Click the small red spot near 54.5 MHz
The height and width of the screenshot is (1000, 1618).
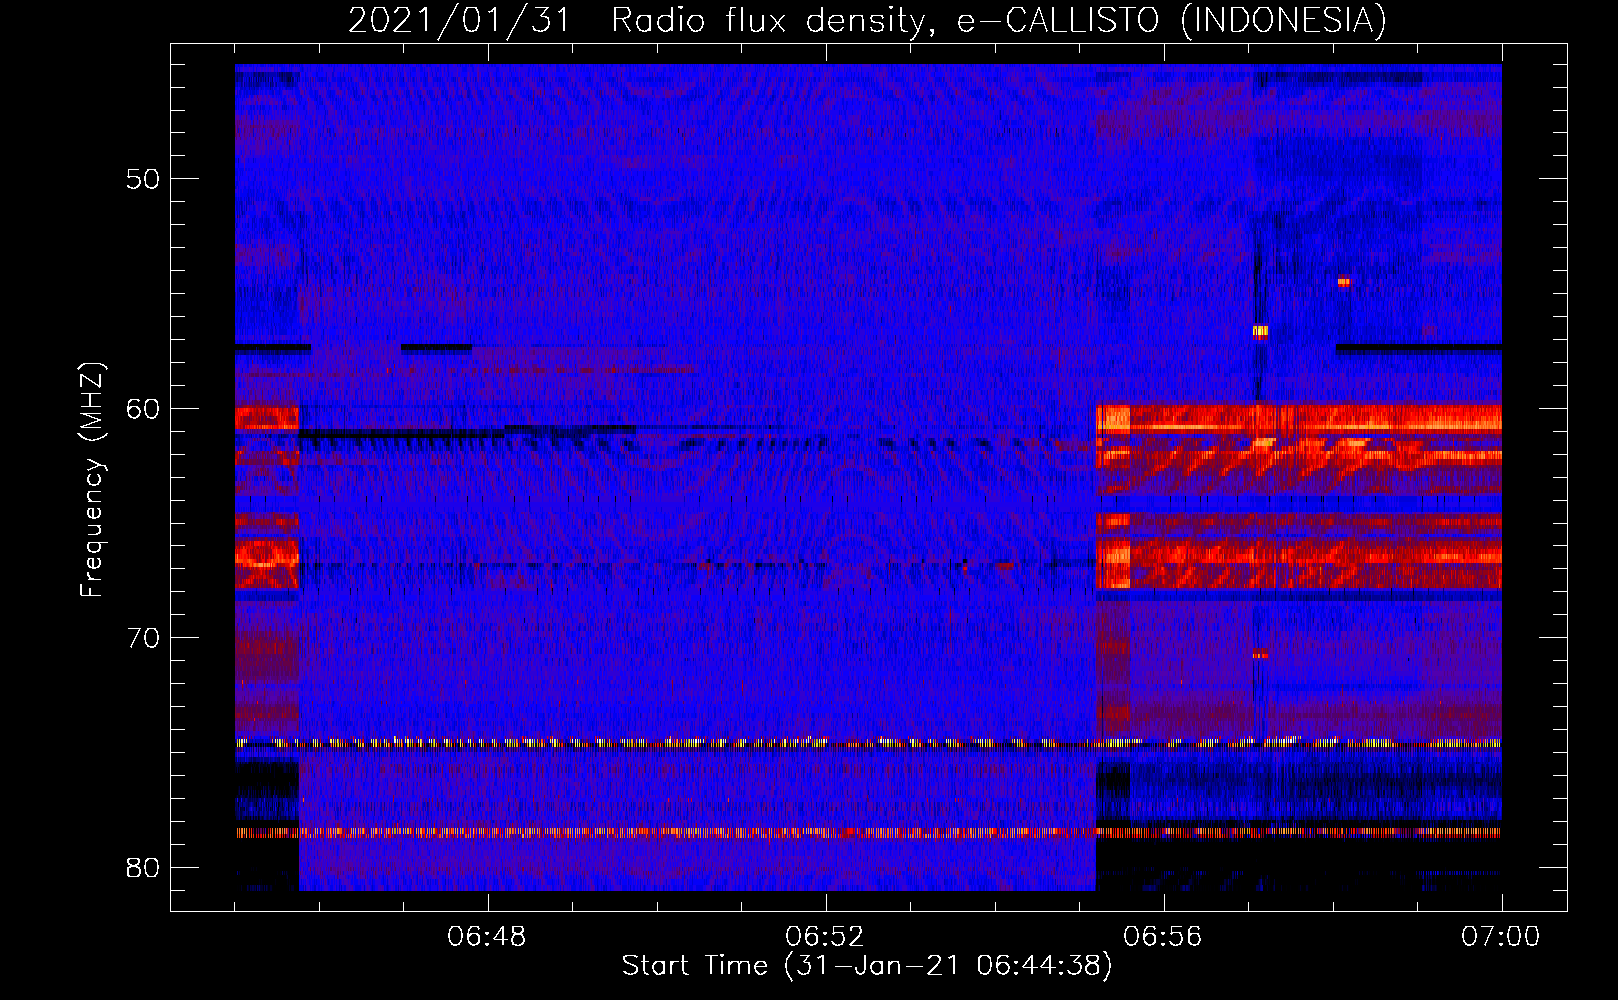(x=1343, y=282)
